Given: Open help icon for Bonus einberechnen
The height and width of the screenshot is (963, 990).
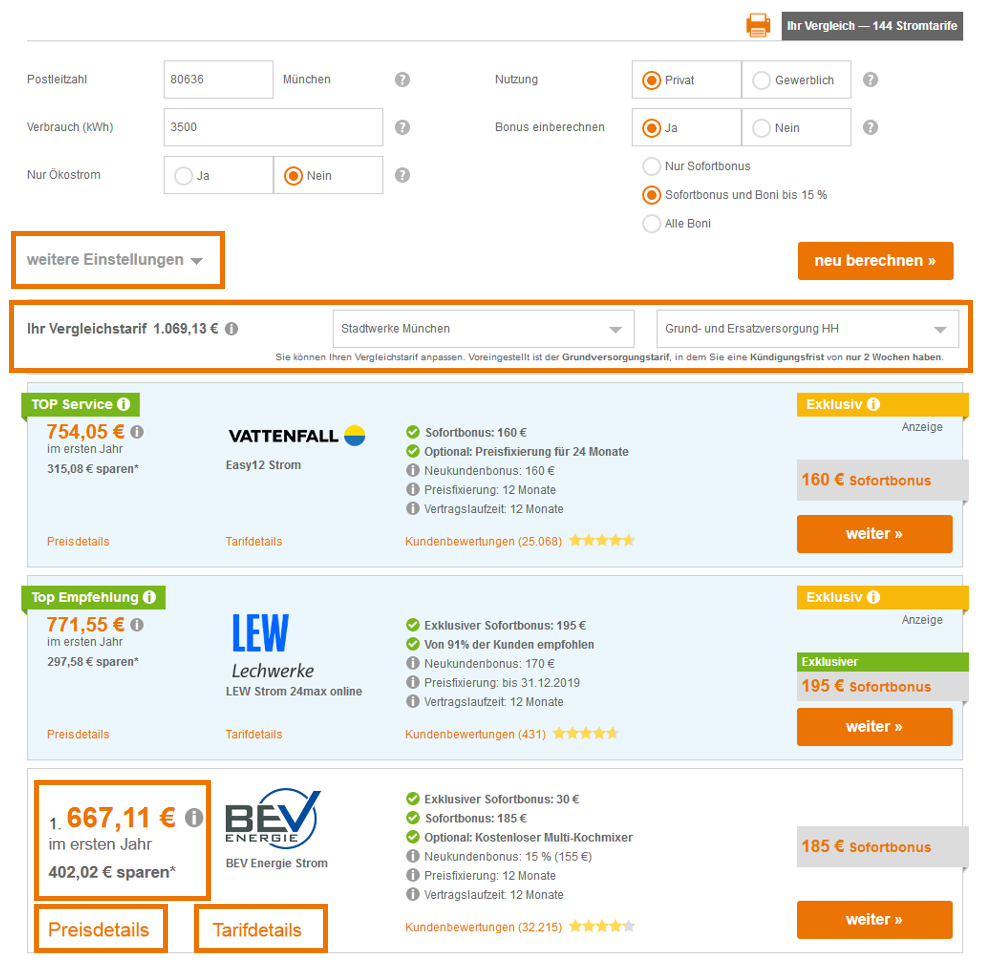Looking at the screenshot, I should click(x=870, y=127).
